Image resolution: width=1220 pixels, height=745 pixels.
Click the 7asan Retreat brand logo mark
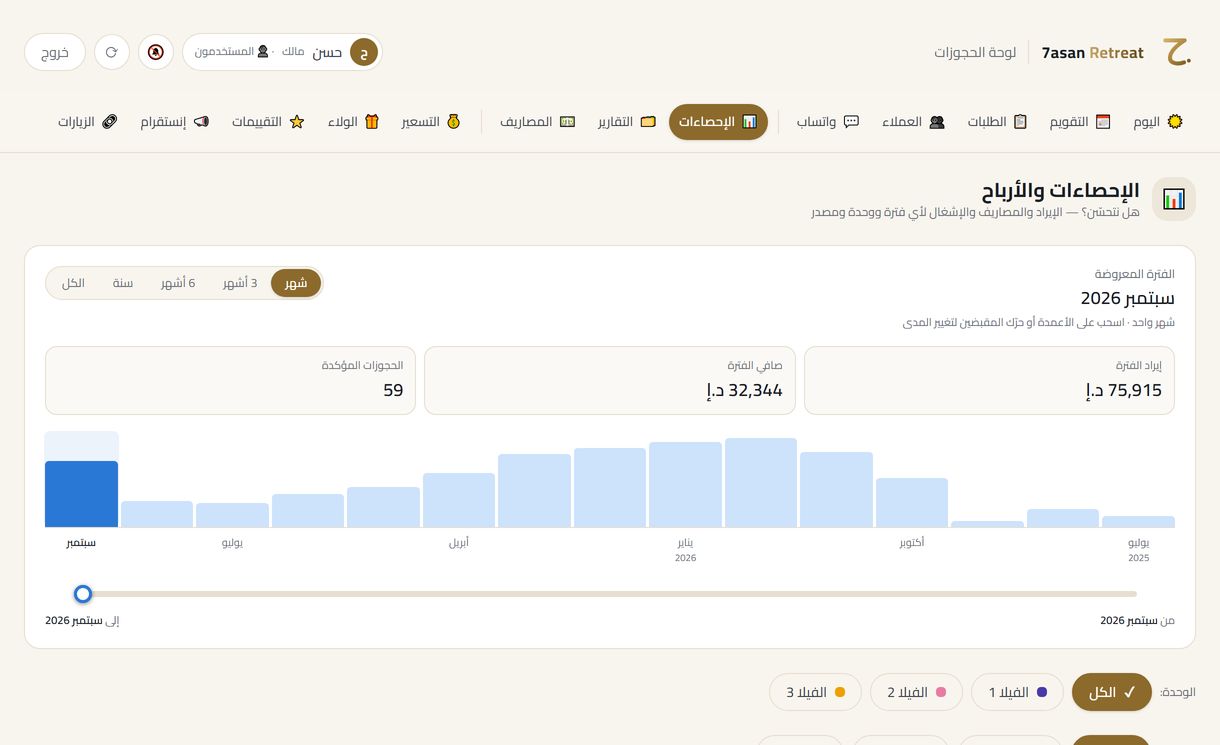click(1177, 52)
